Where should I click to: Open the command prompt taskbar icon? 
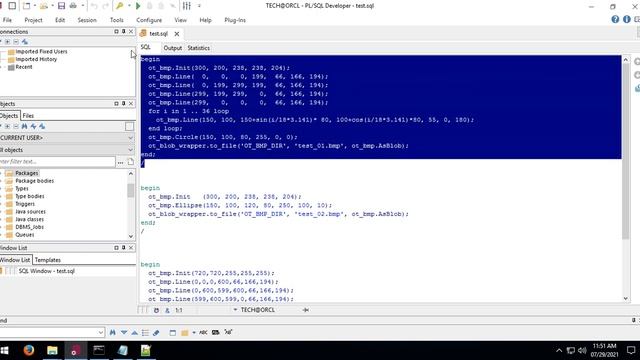coord(99,350)
